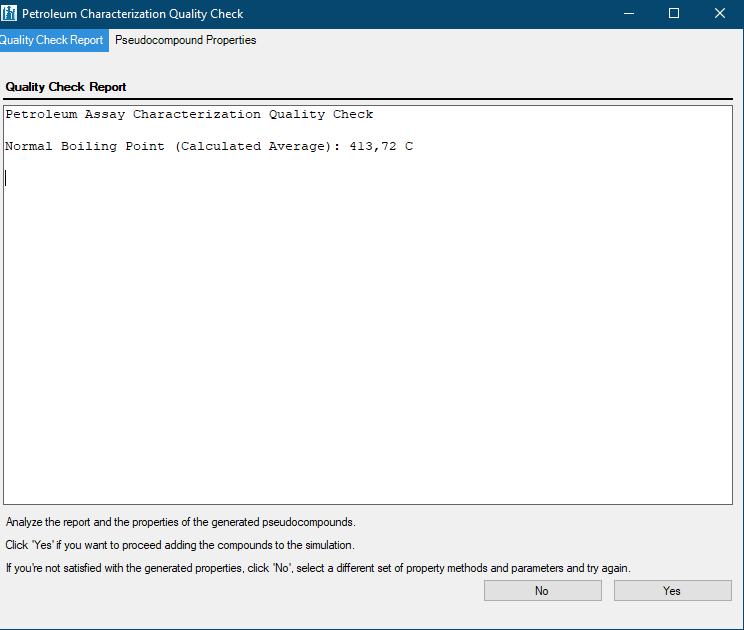This screenshot has width=744, height=630.
Task: Click inside the quality check report text area
Action: pos(368,305)
